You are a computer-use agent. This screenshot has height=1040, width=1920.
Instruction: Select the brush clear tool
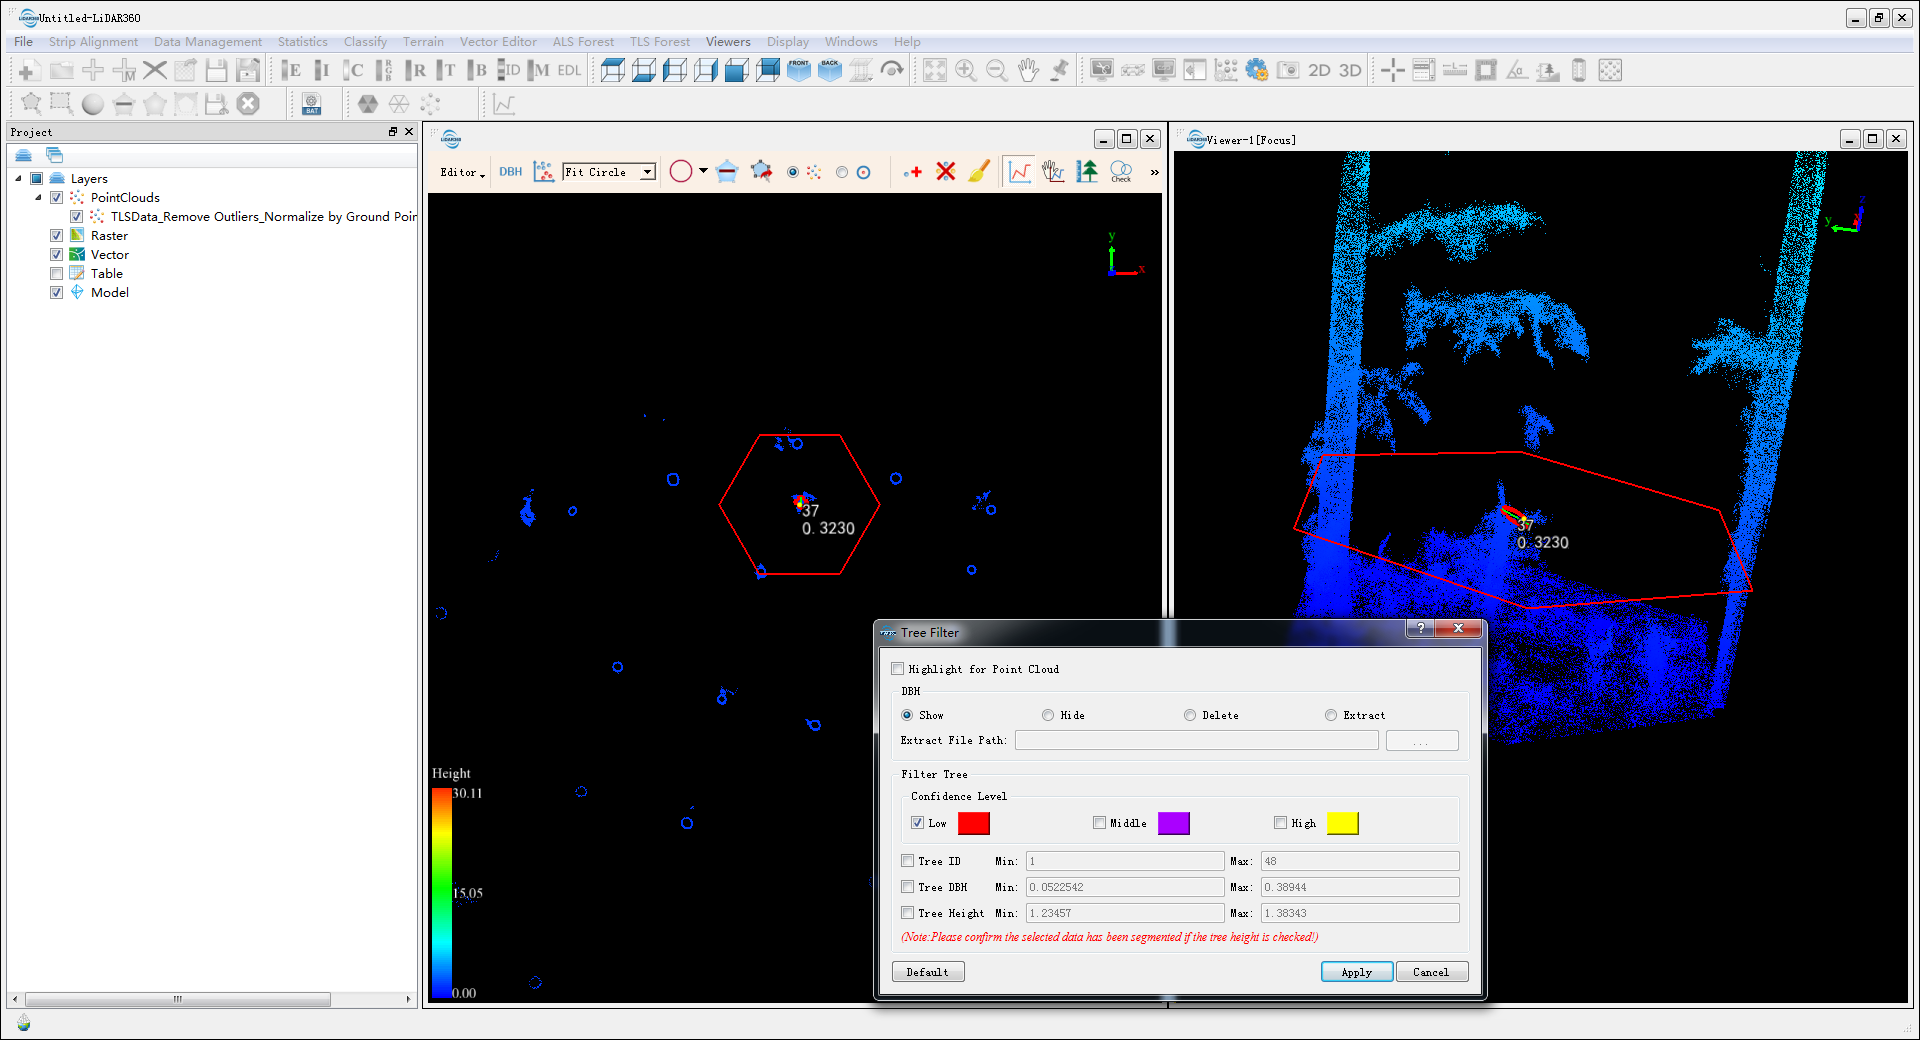[x=979, y=172]
